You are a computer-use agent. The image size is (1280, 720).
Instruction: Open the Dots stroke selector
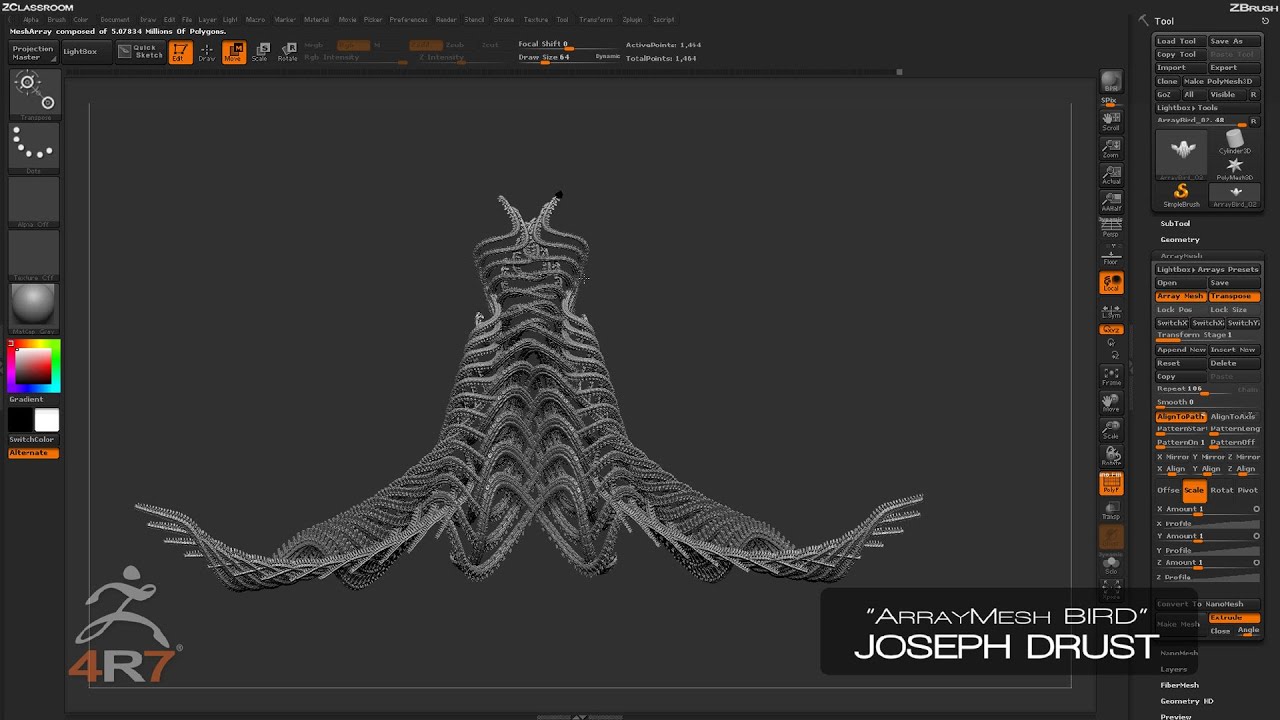34,148
